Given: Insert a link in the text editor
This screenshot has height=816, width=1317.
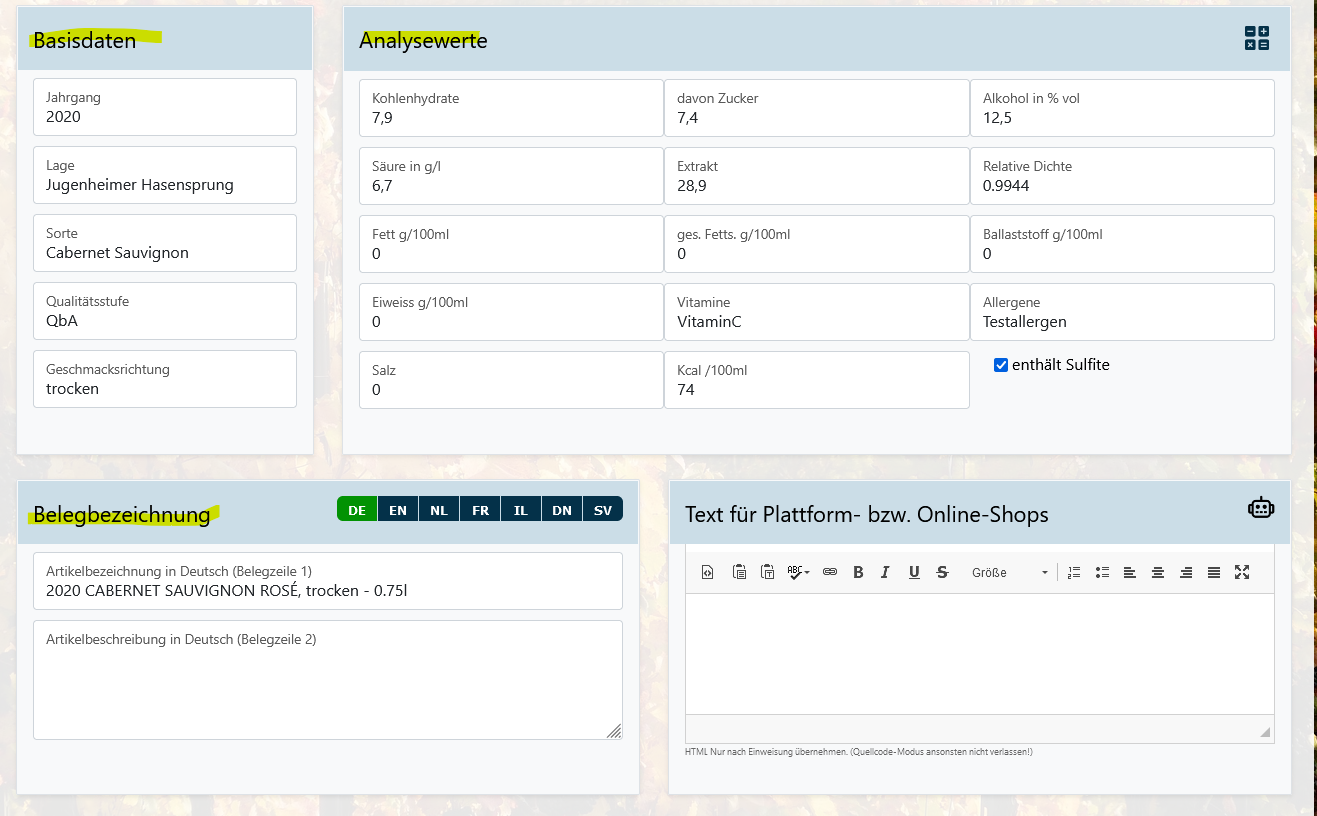Looking at the screenshot, I should pyautogui.click(x=829, y=572).
